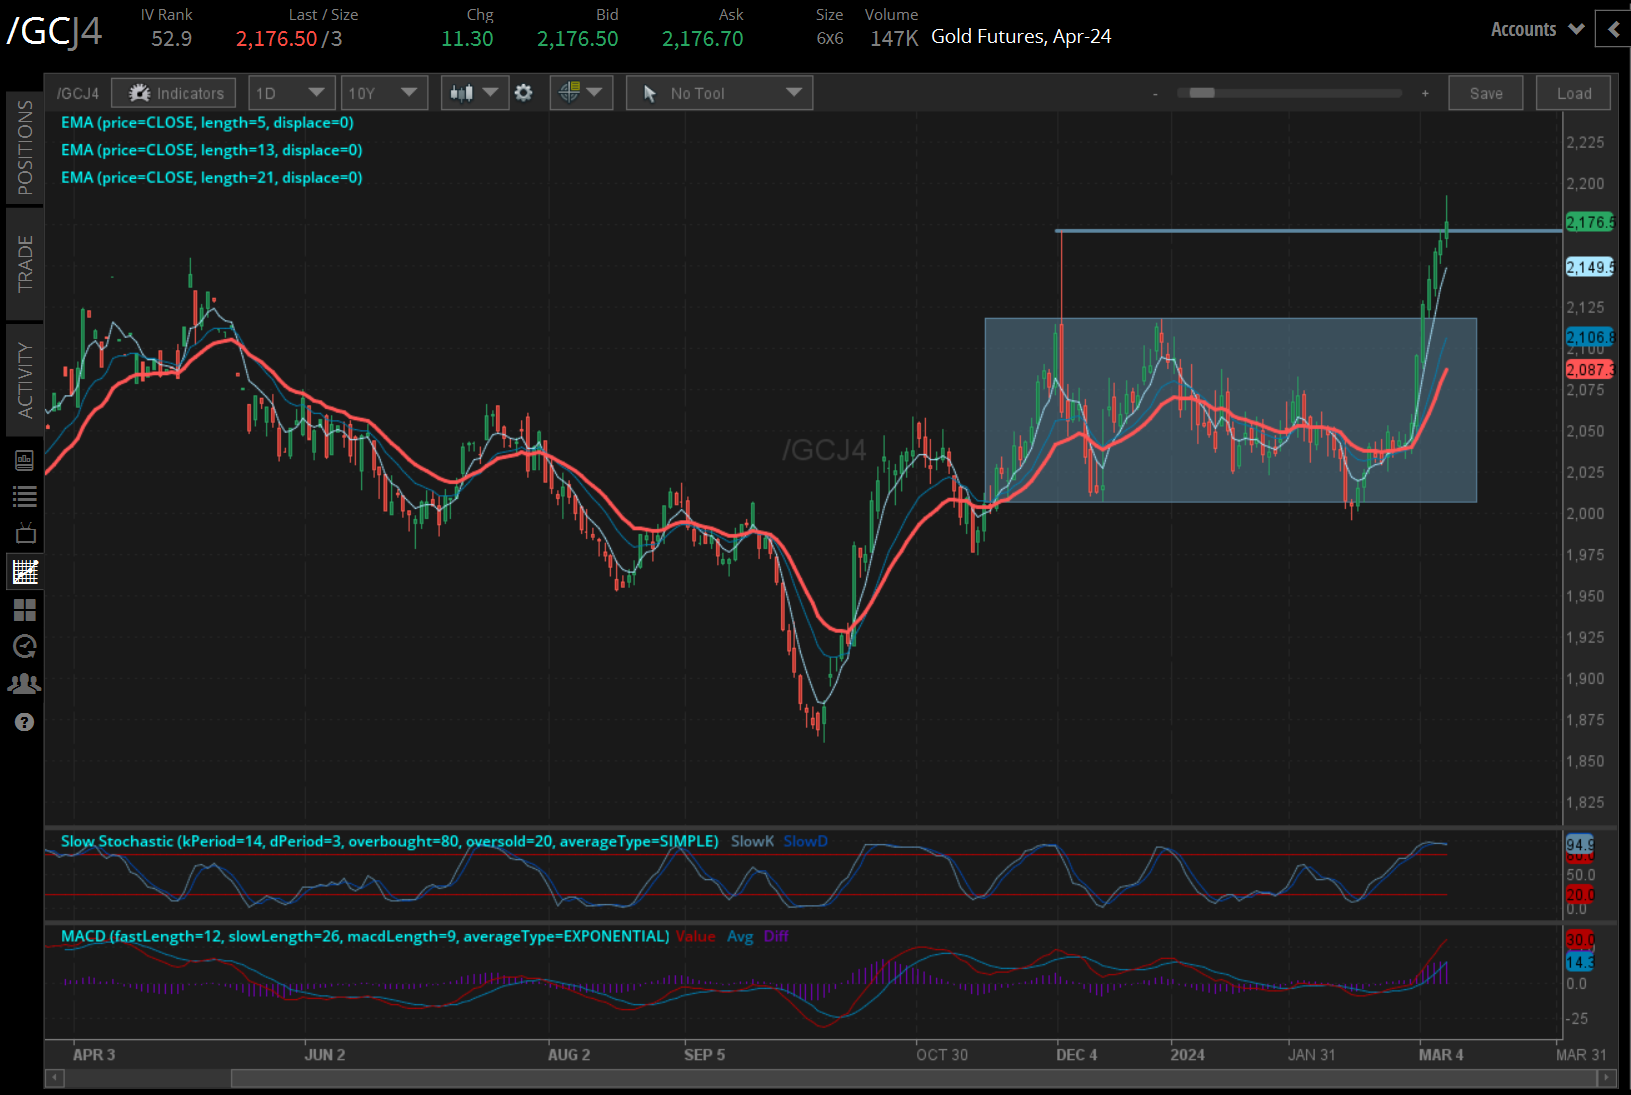Image resolution: width=1631 pixels, height=1095 pixels.
Task: Click the research book icon in sidebar
Action: (x=24, y=460)
